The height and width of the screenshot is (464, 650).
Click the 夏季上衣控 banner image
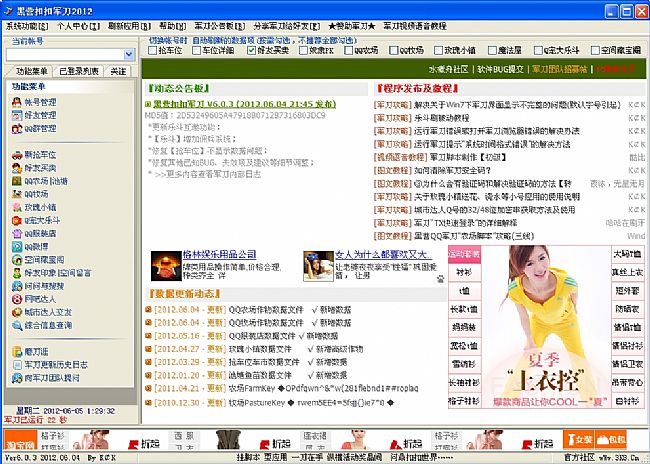546,327
